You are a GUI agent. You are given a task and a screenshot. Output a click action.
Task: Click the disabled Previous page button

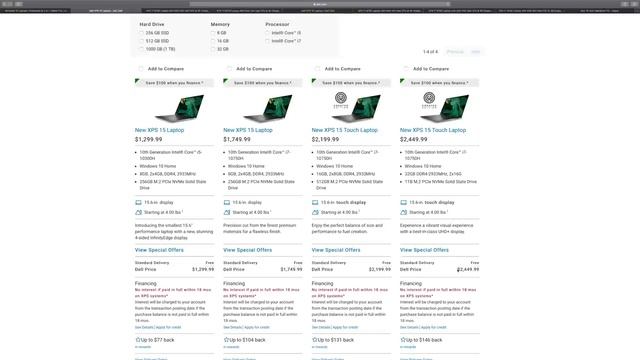pyautogui.click(x=455, y=52)
